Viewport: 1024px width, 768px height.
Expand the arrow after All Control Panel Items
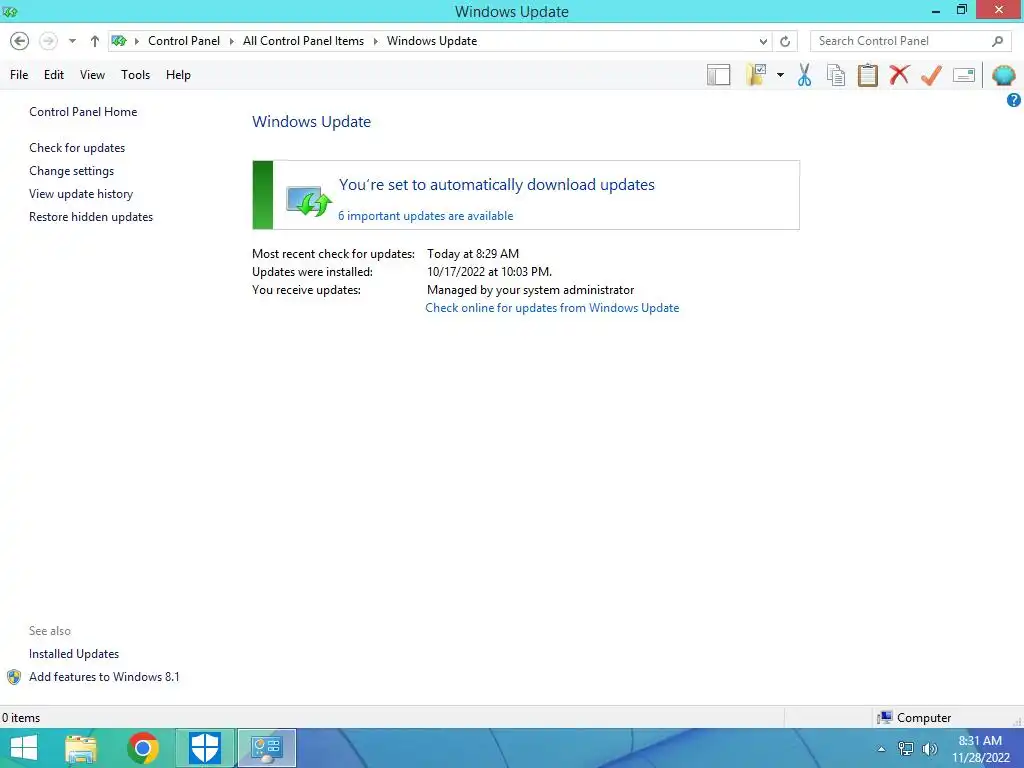376,41
